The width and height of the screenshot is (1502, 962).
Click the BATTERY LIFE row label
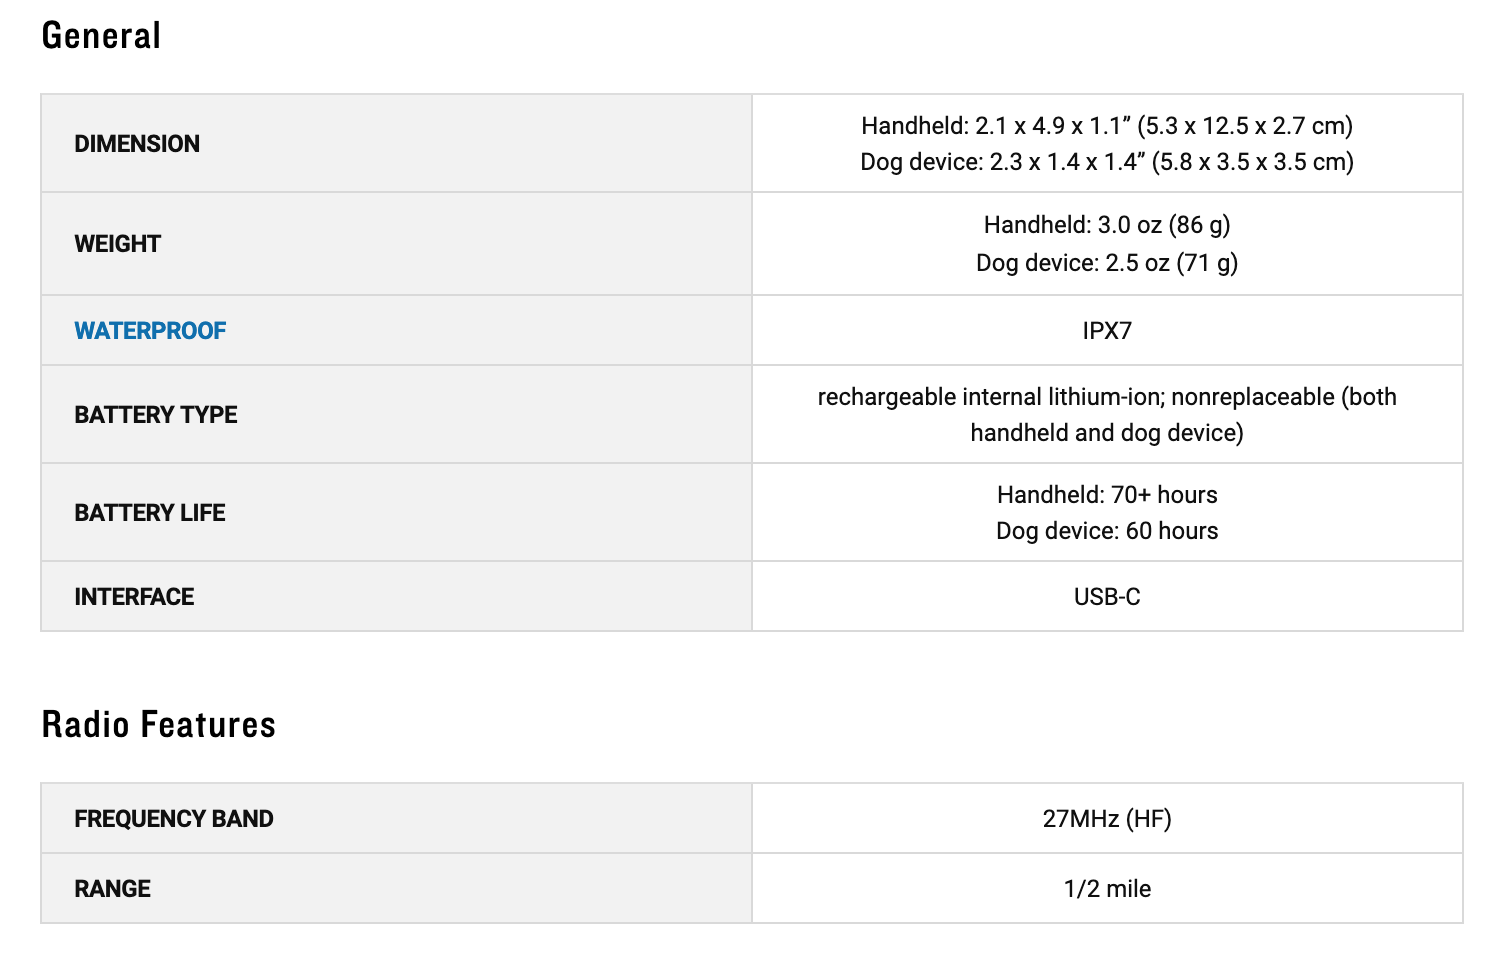150,513
